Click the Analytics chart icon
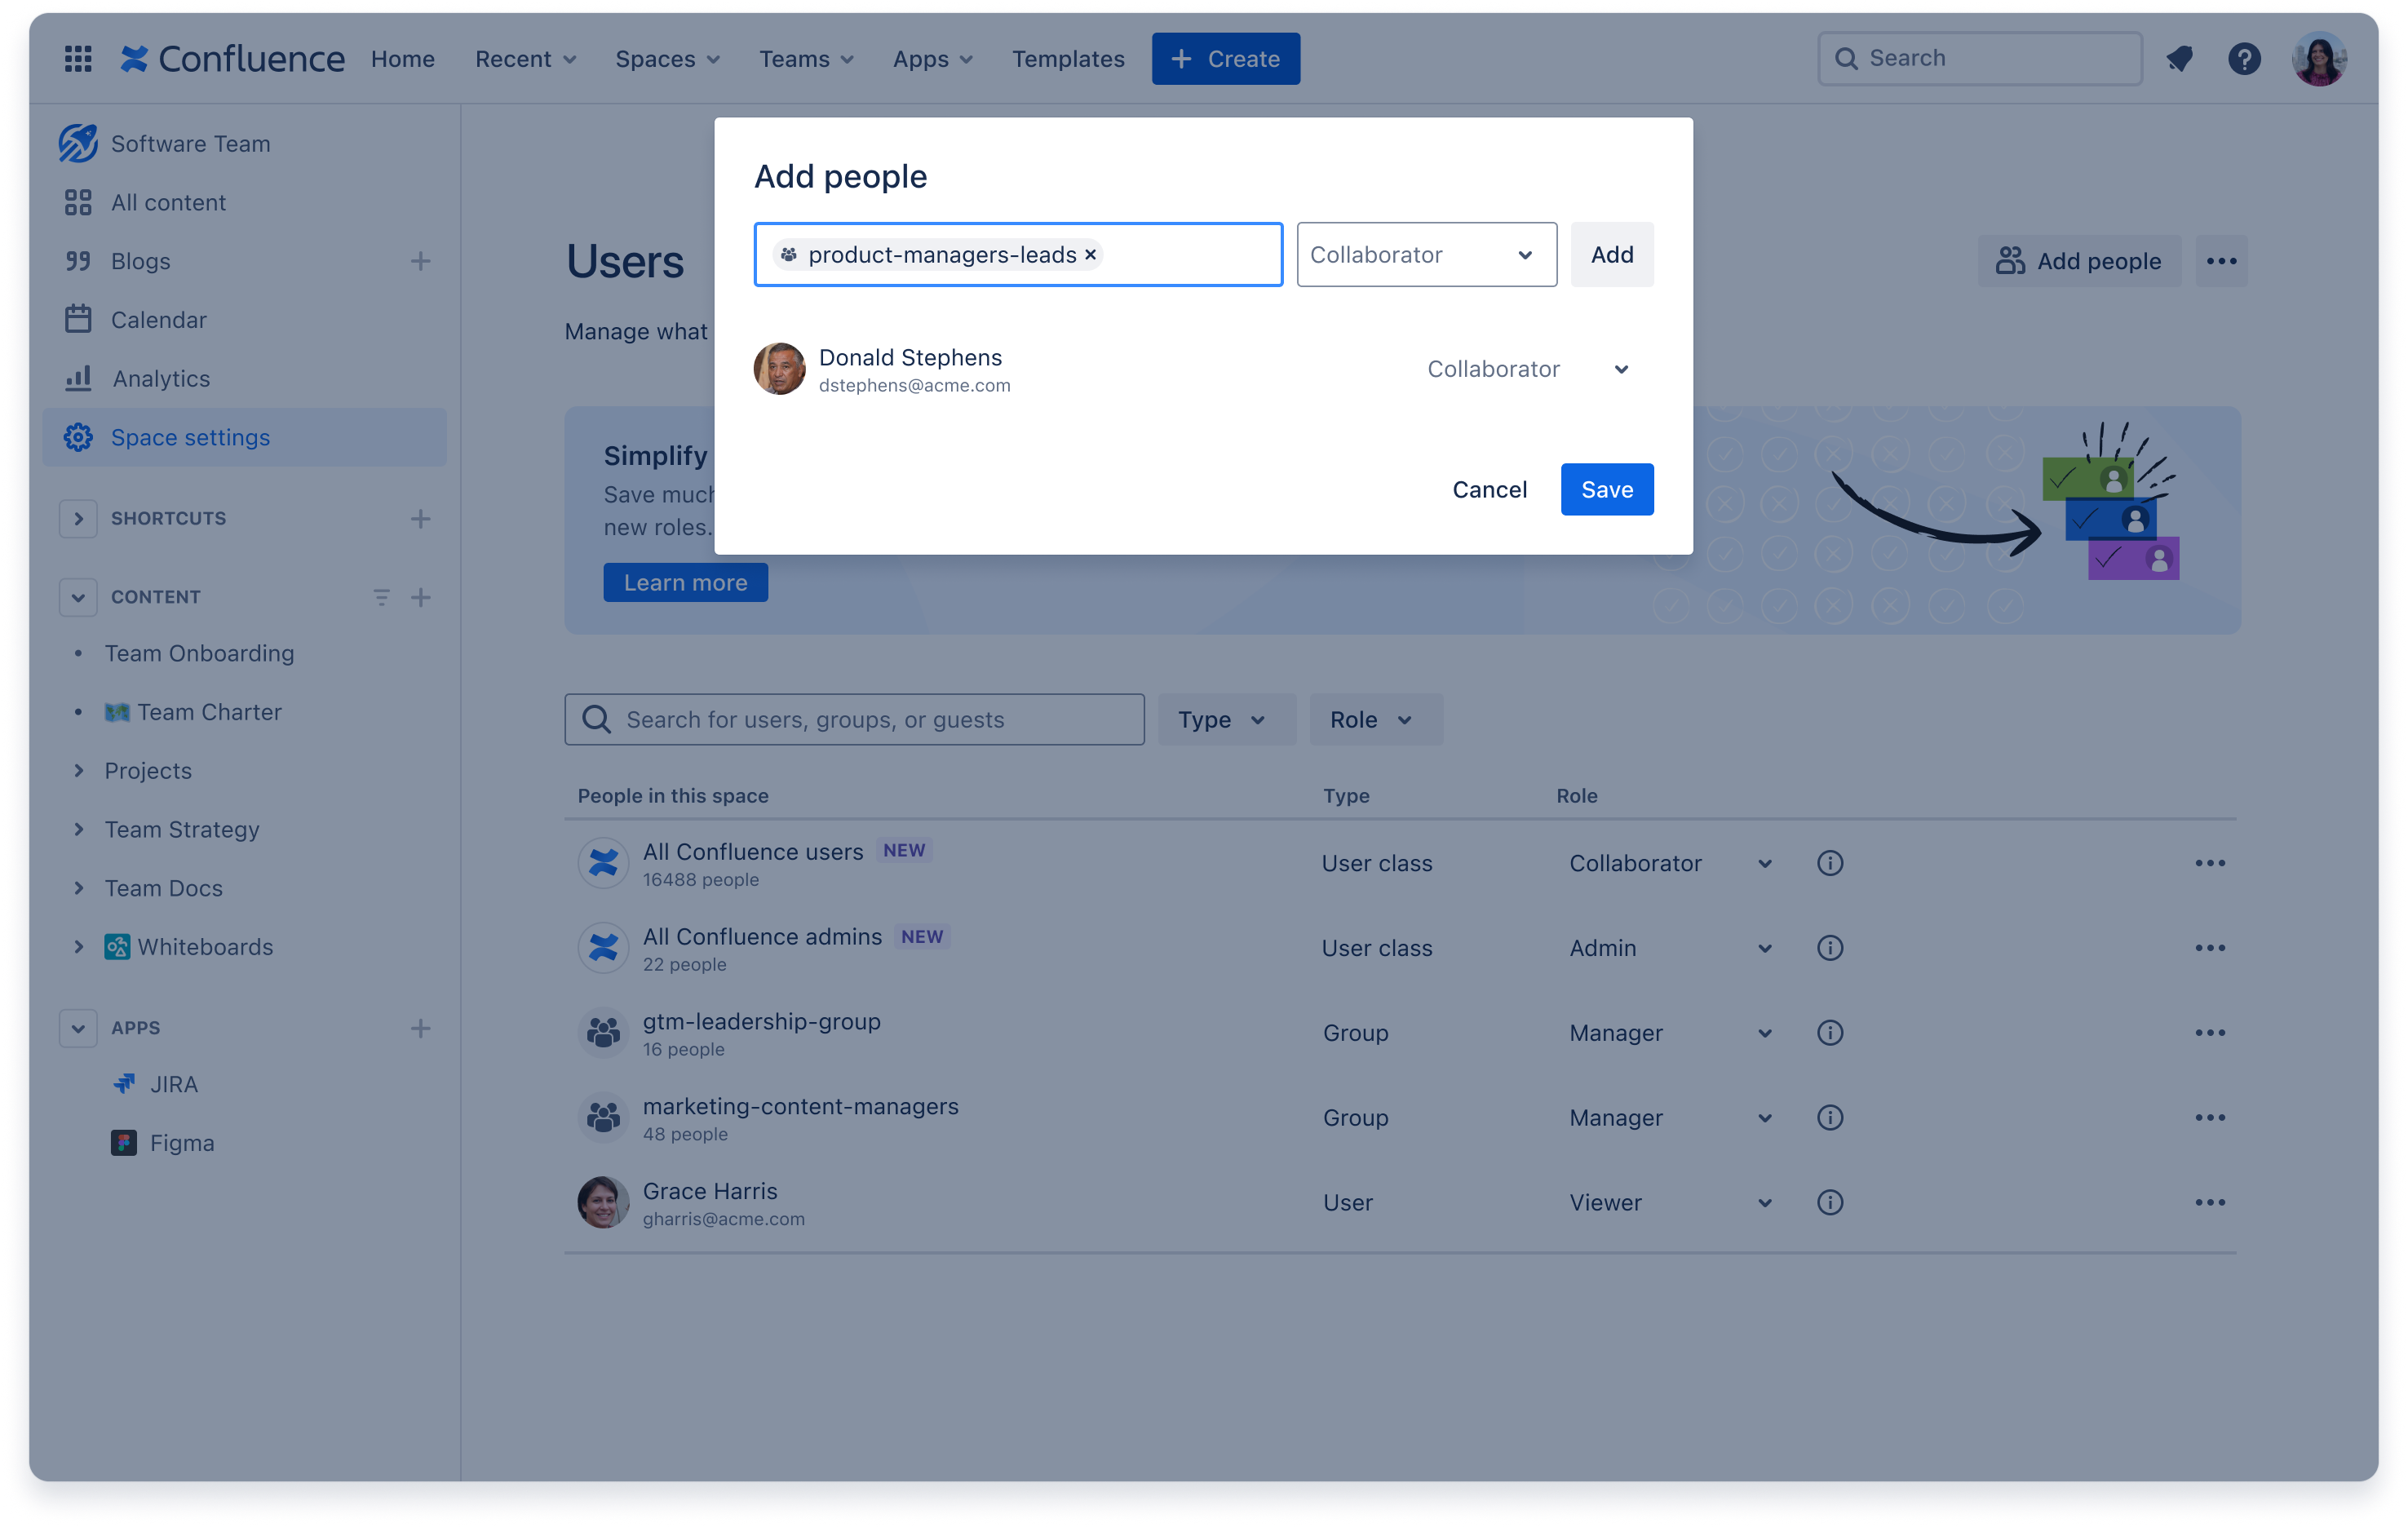 pyautogui.click(x=78, y=378)
